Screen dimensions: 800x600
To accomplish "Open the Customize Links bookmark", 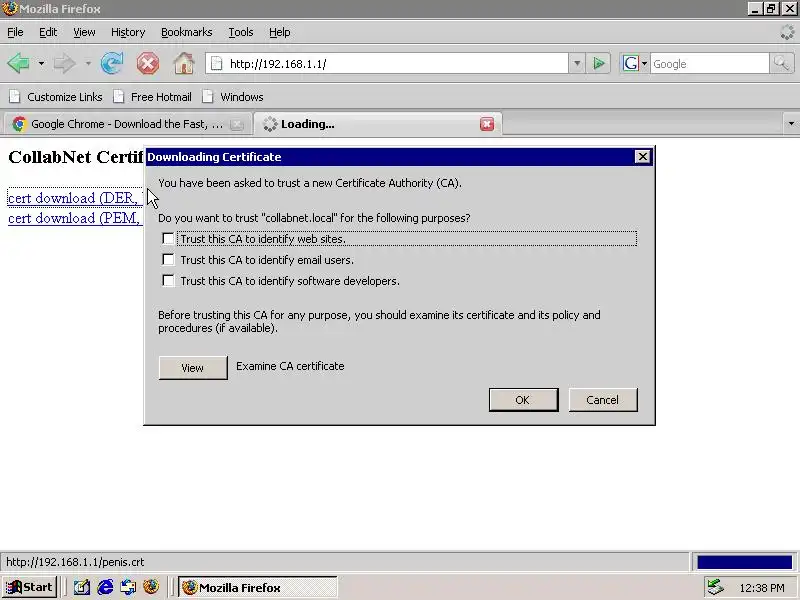I will click(x=56, y=97).
